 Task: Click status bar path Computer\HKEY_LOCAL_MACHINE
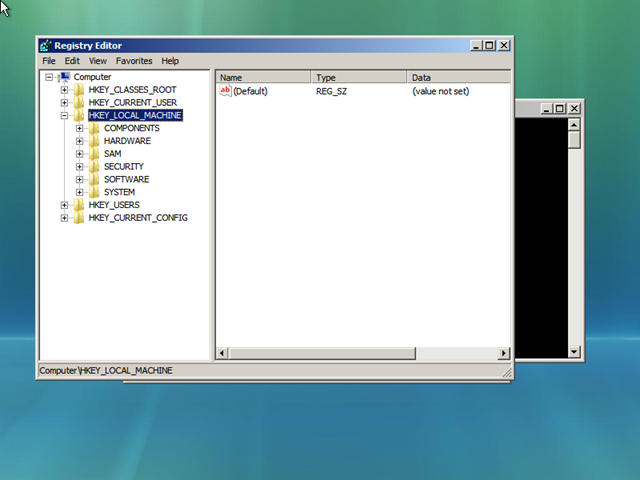pyautogui.click(x=106, y=370)
